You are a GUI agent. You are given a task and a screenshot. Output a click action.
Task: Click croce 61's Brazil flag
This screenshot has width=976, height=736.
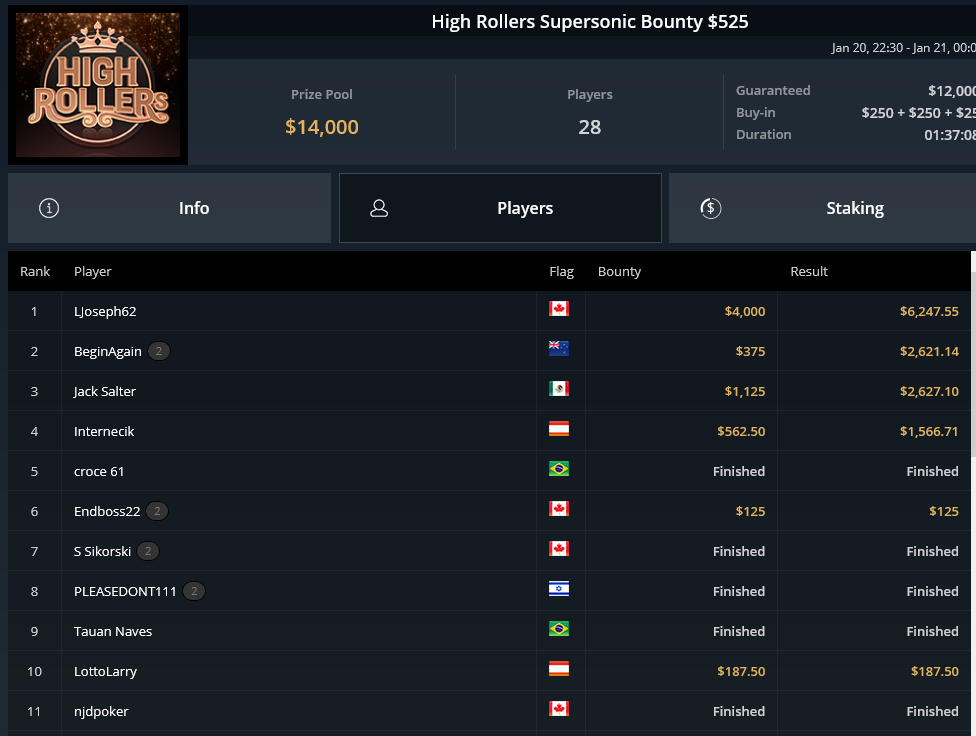(x=559, y=469)
